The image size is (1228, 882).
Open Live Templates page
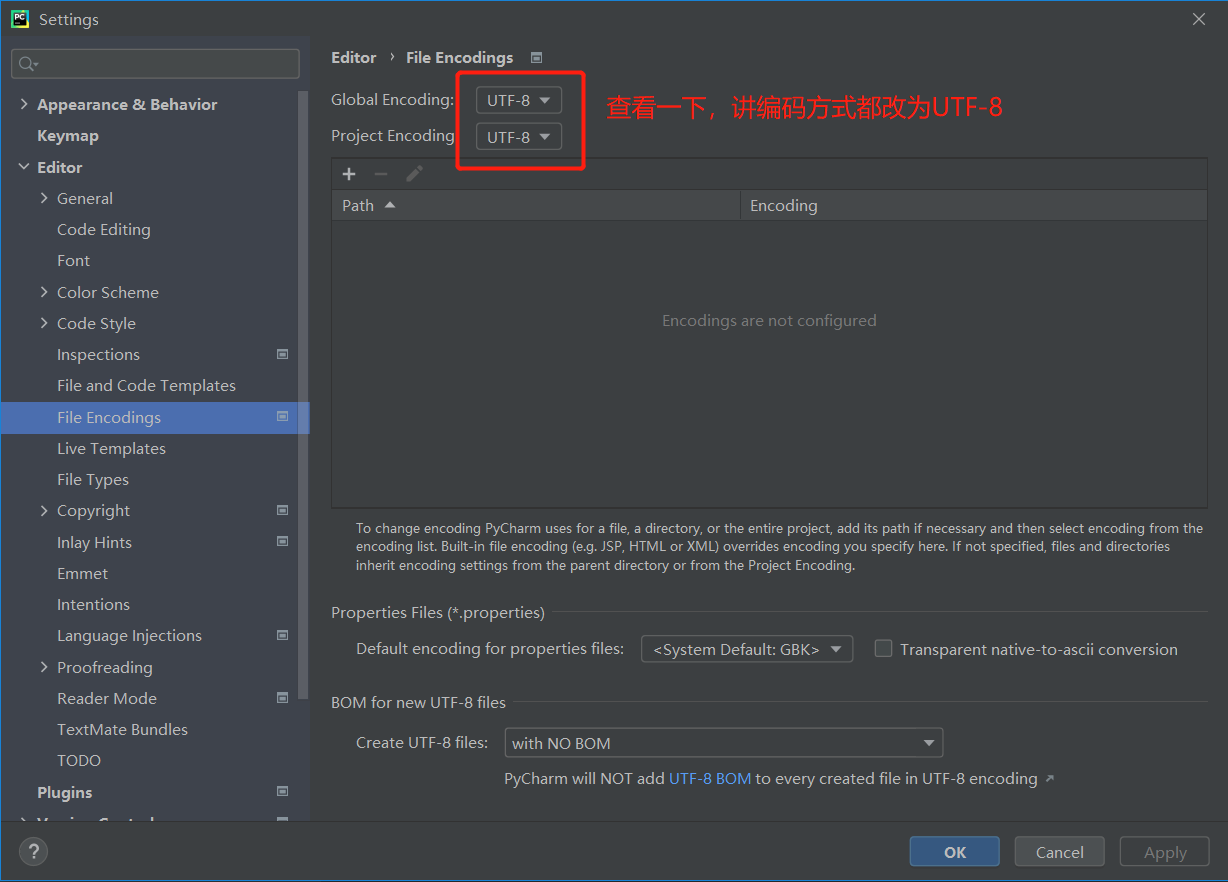pos(111,448)
